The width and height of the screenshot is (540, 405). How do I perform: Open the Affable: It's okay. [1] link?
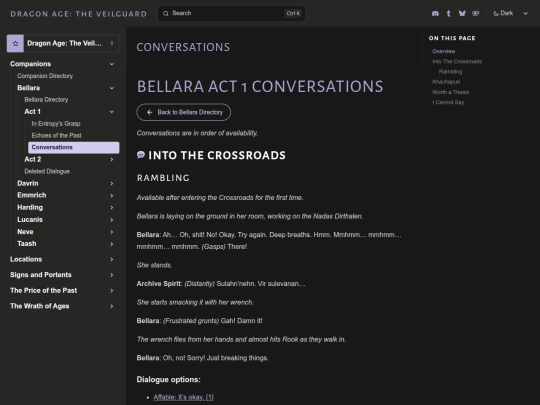click(x=183, y=397)
